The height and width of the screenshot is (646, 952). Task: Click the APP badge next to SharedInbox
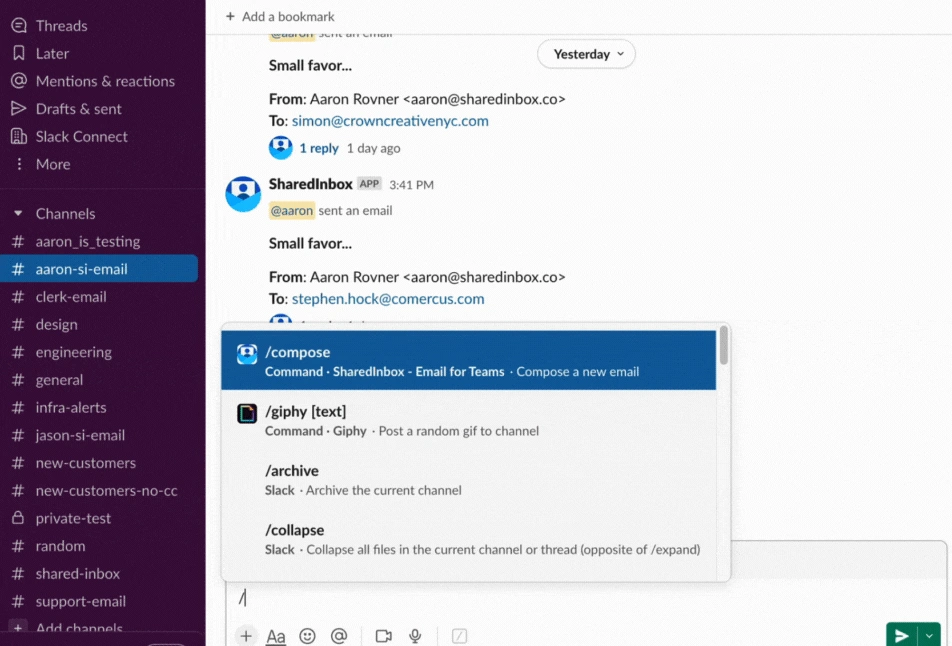tap(369, 184)
